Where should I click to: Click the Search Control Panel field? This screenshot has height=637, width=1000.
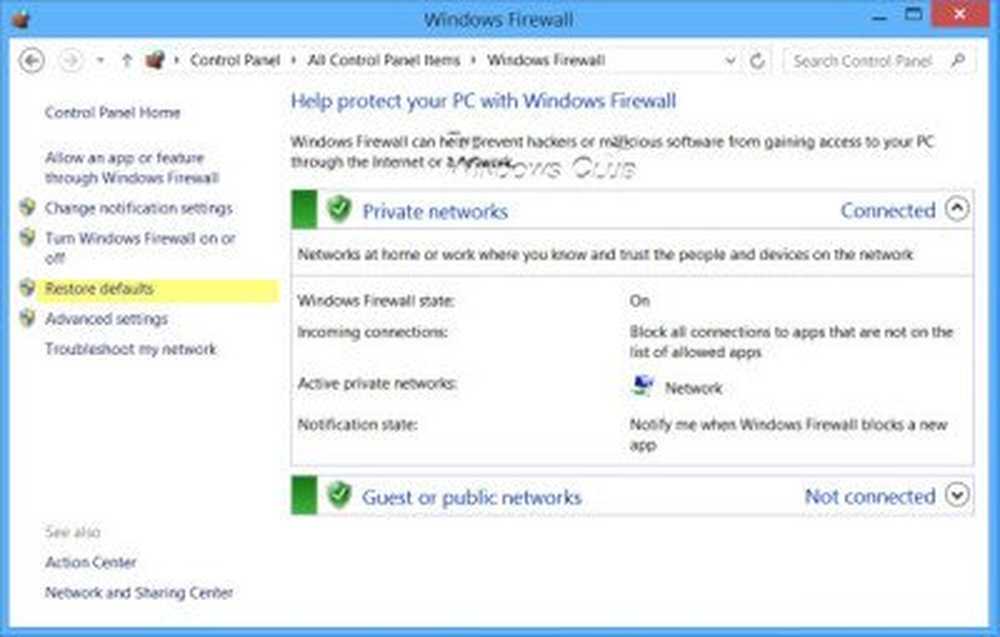[862, 61]
